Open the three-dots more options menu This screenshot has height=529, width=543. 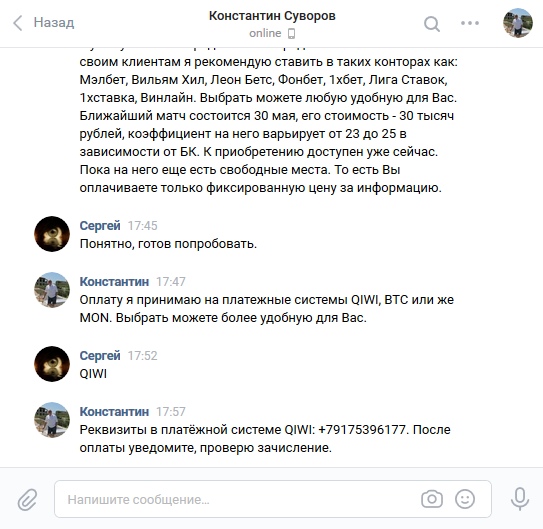(470, 23)
